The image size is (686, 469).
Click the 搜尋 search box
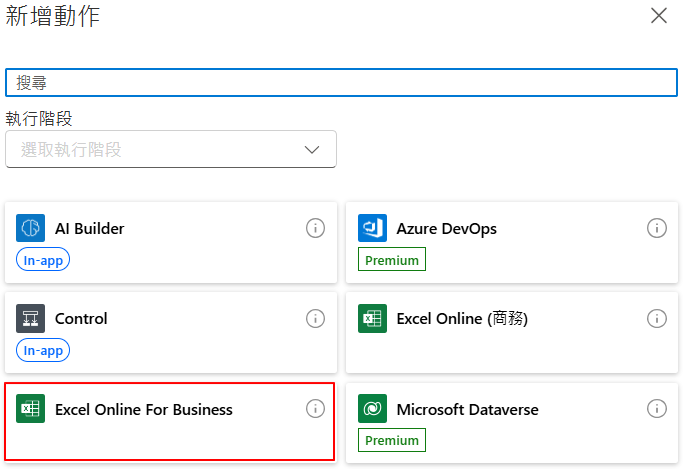tap(341, 83)
